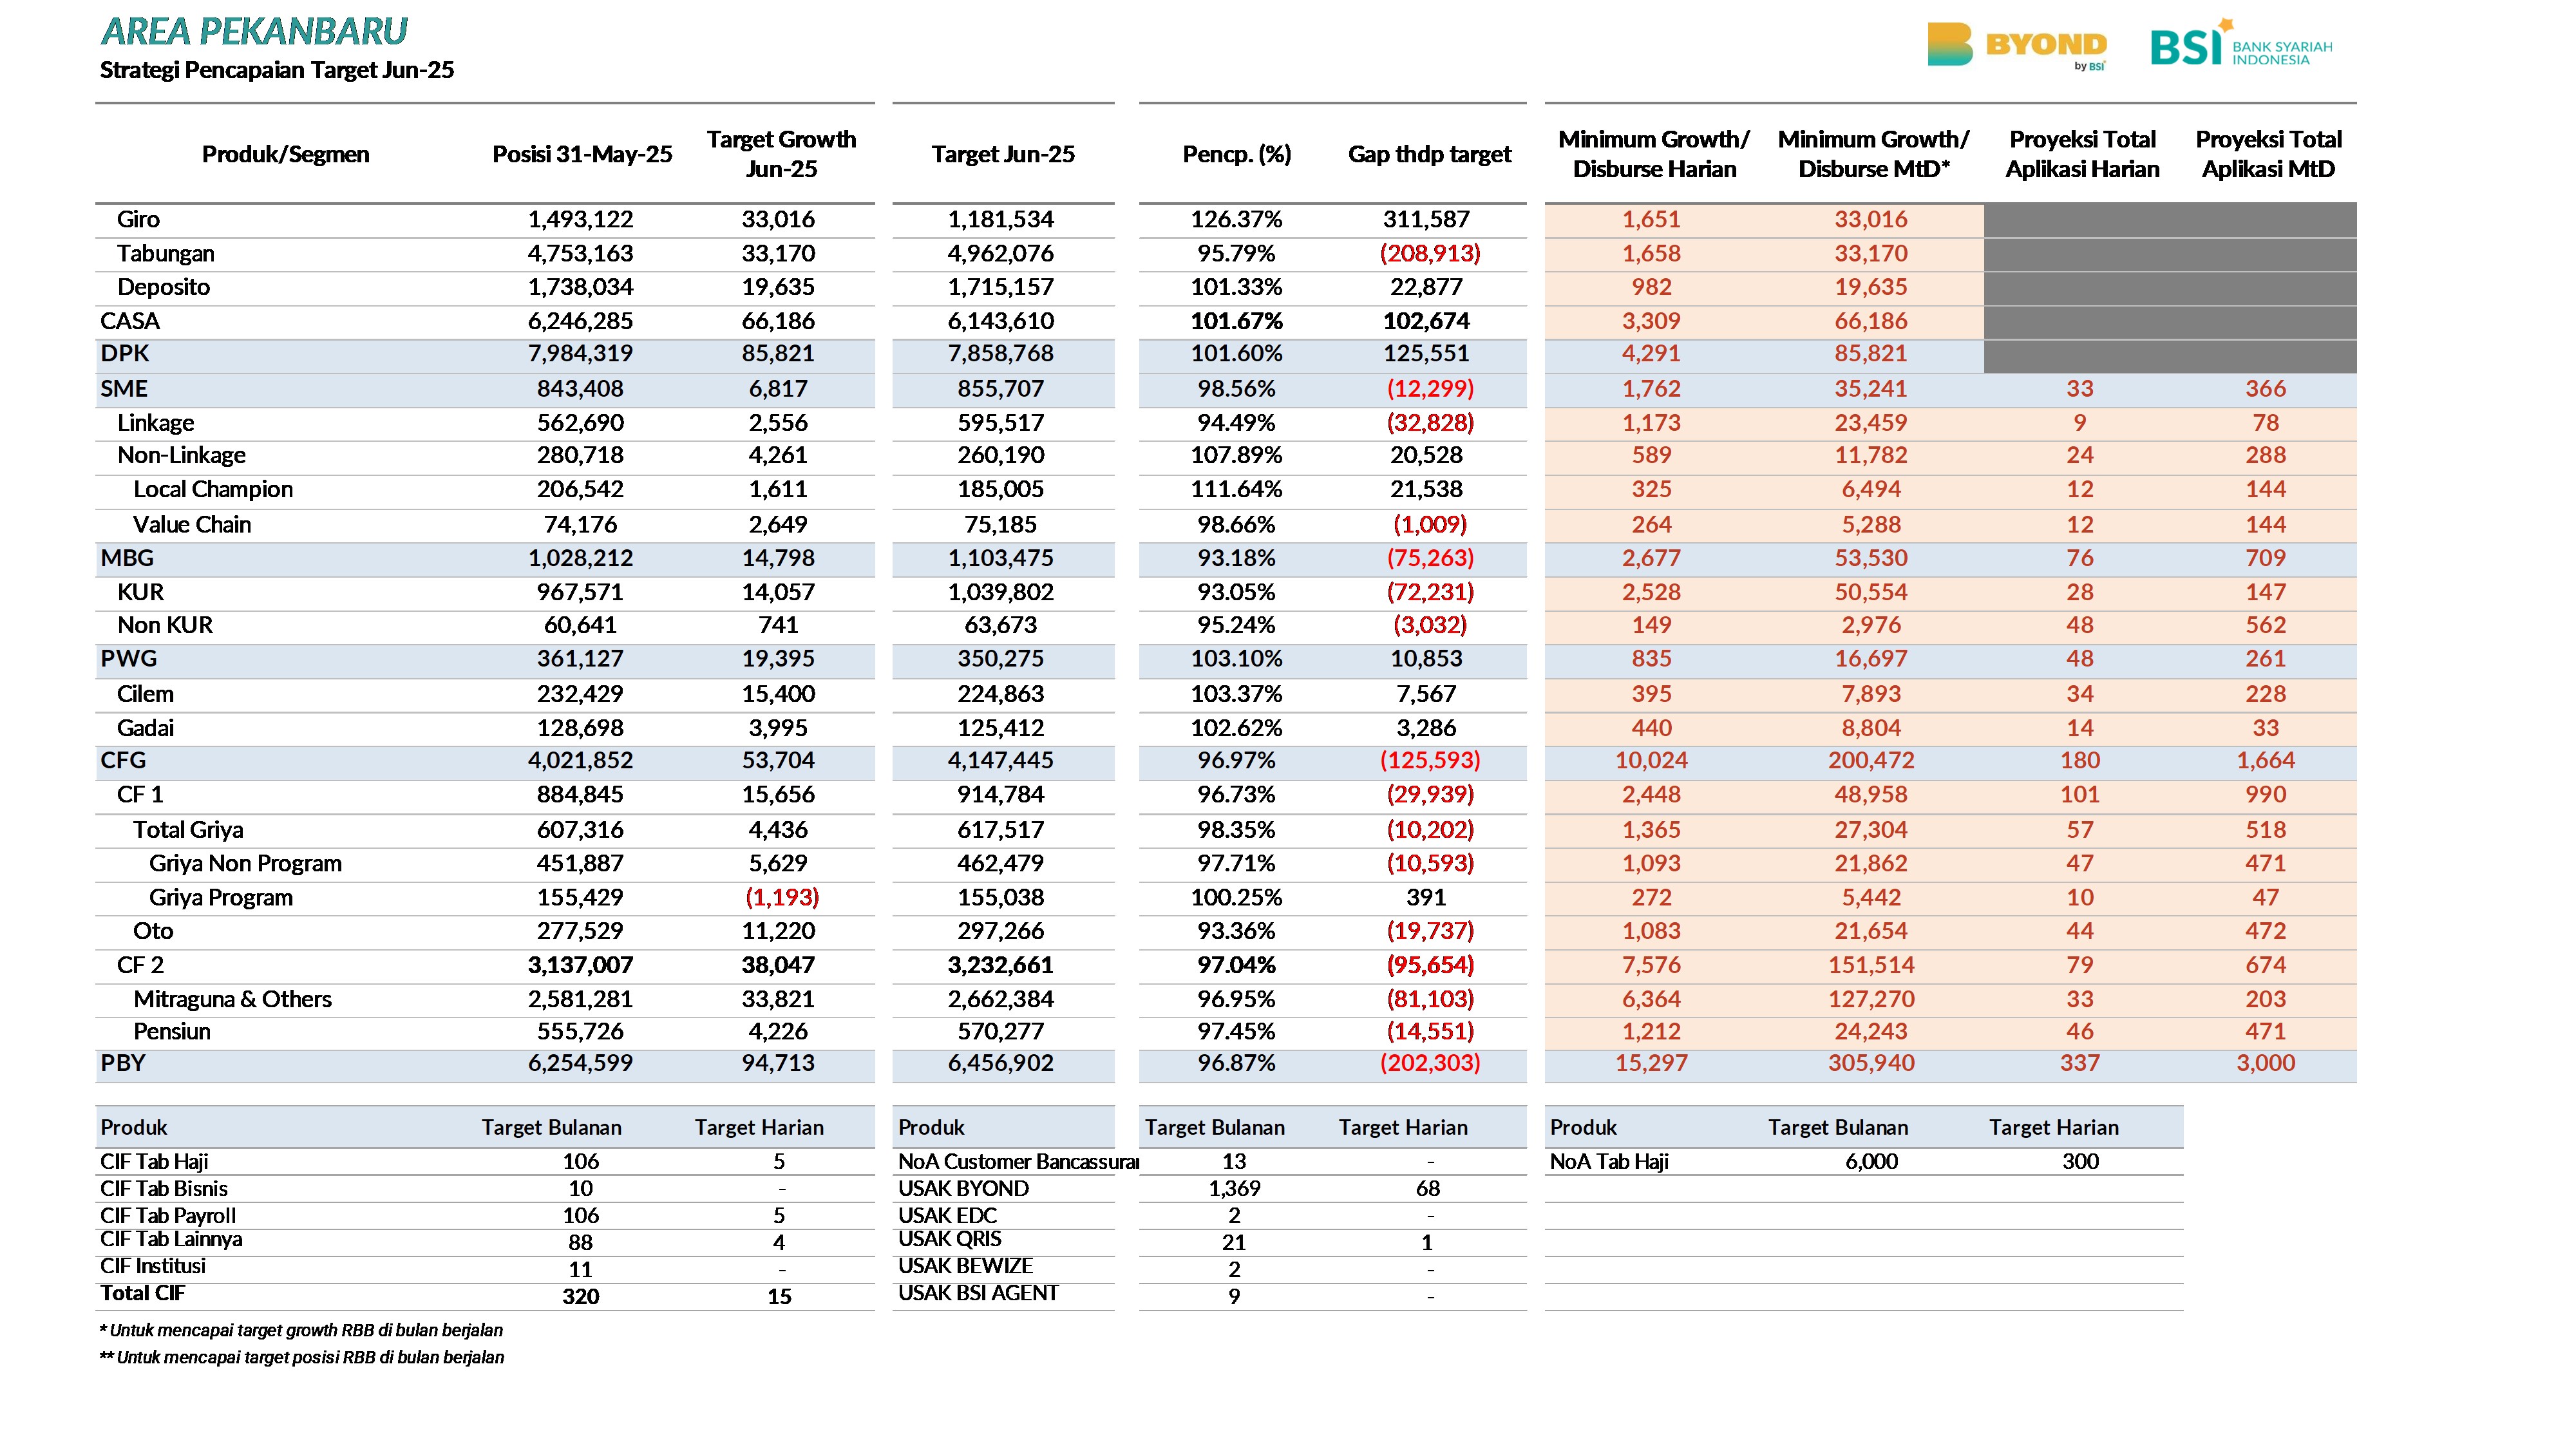This screenshot has width=2576, height=1449.
Task: Select the PBY row label
Action: (x=123, y=1063)
